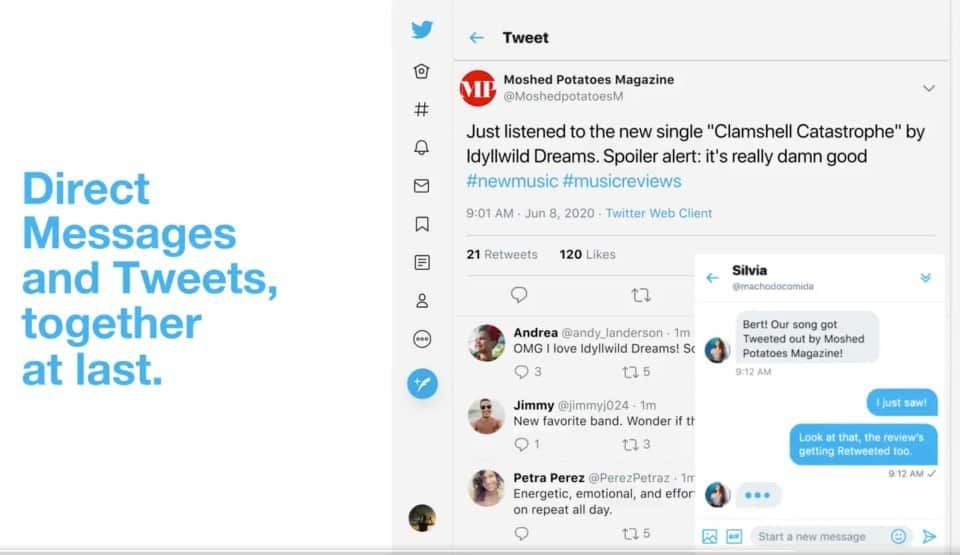Click the compose Tweet button

point(422,383)
